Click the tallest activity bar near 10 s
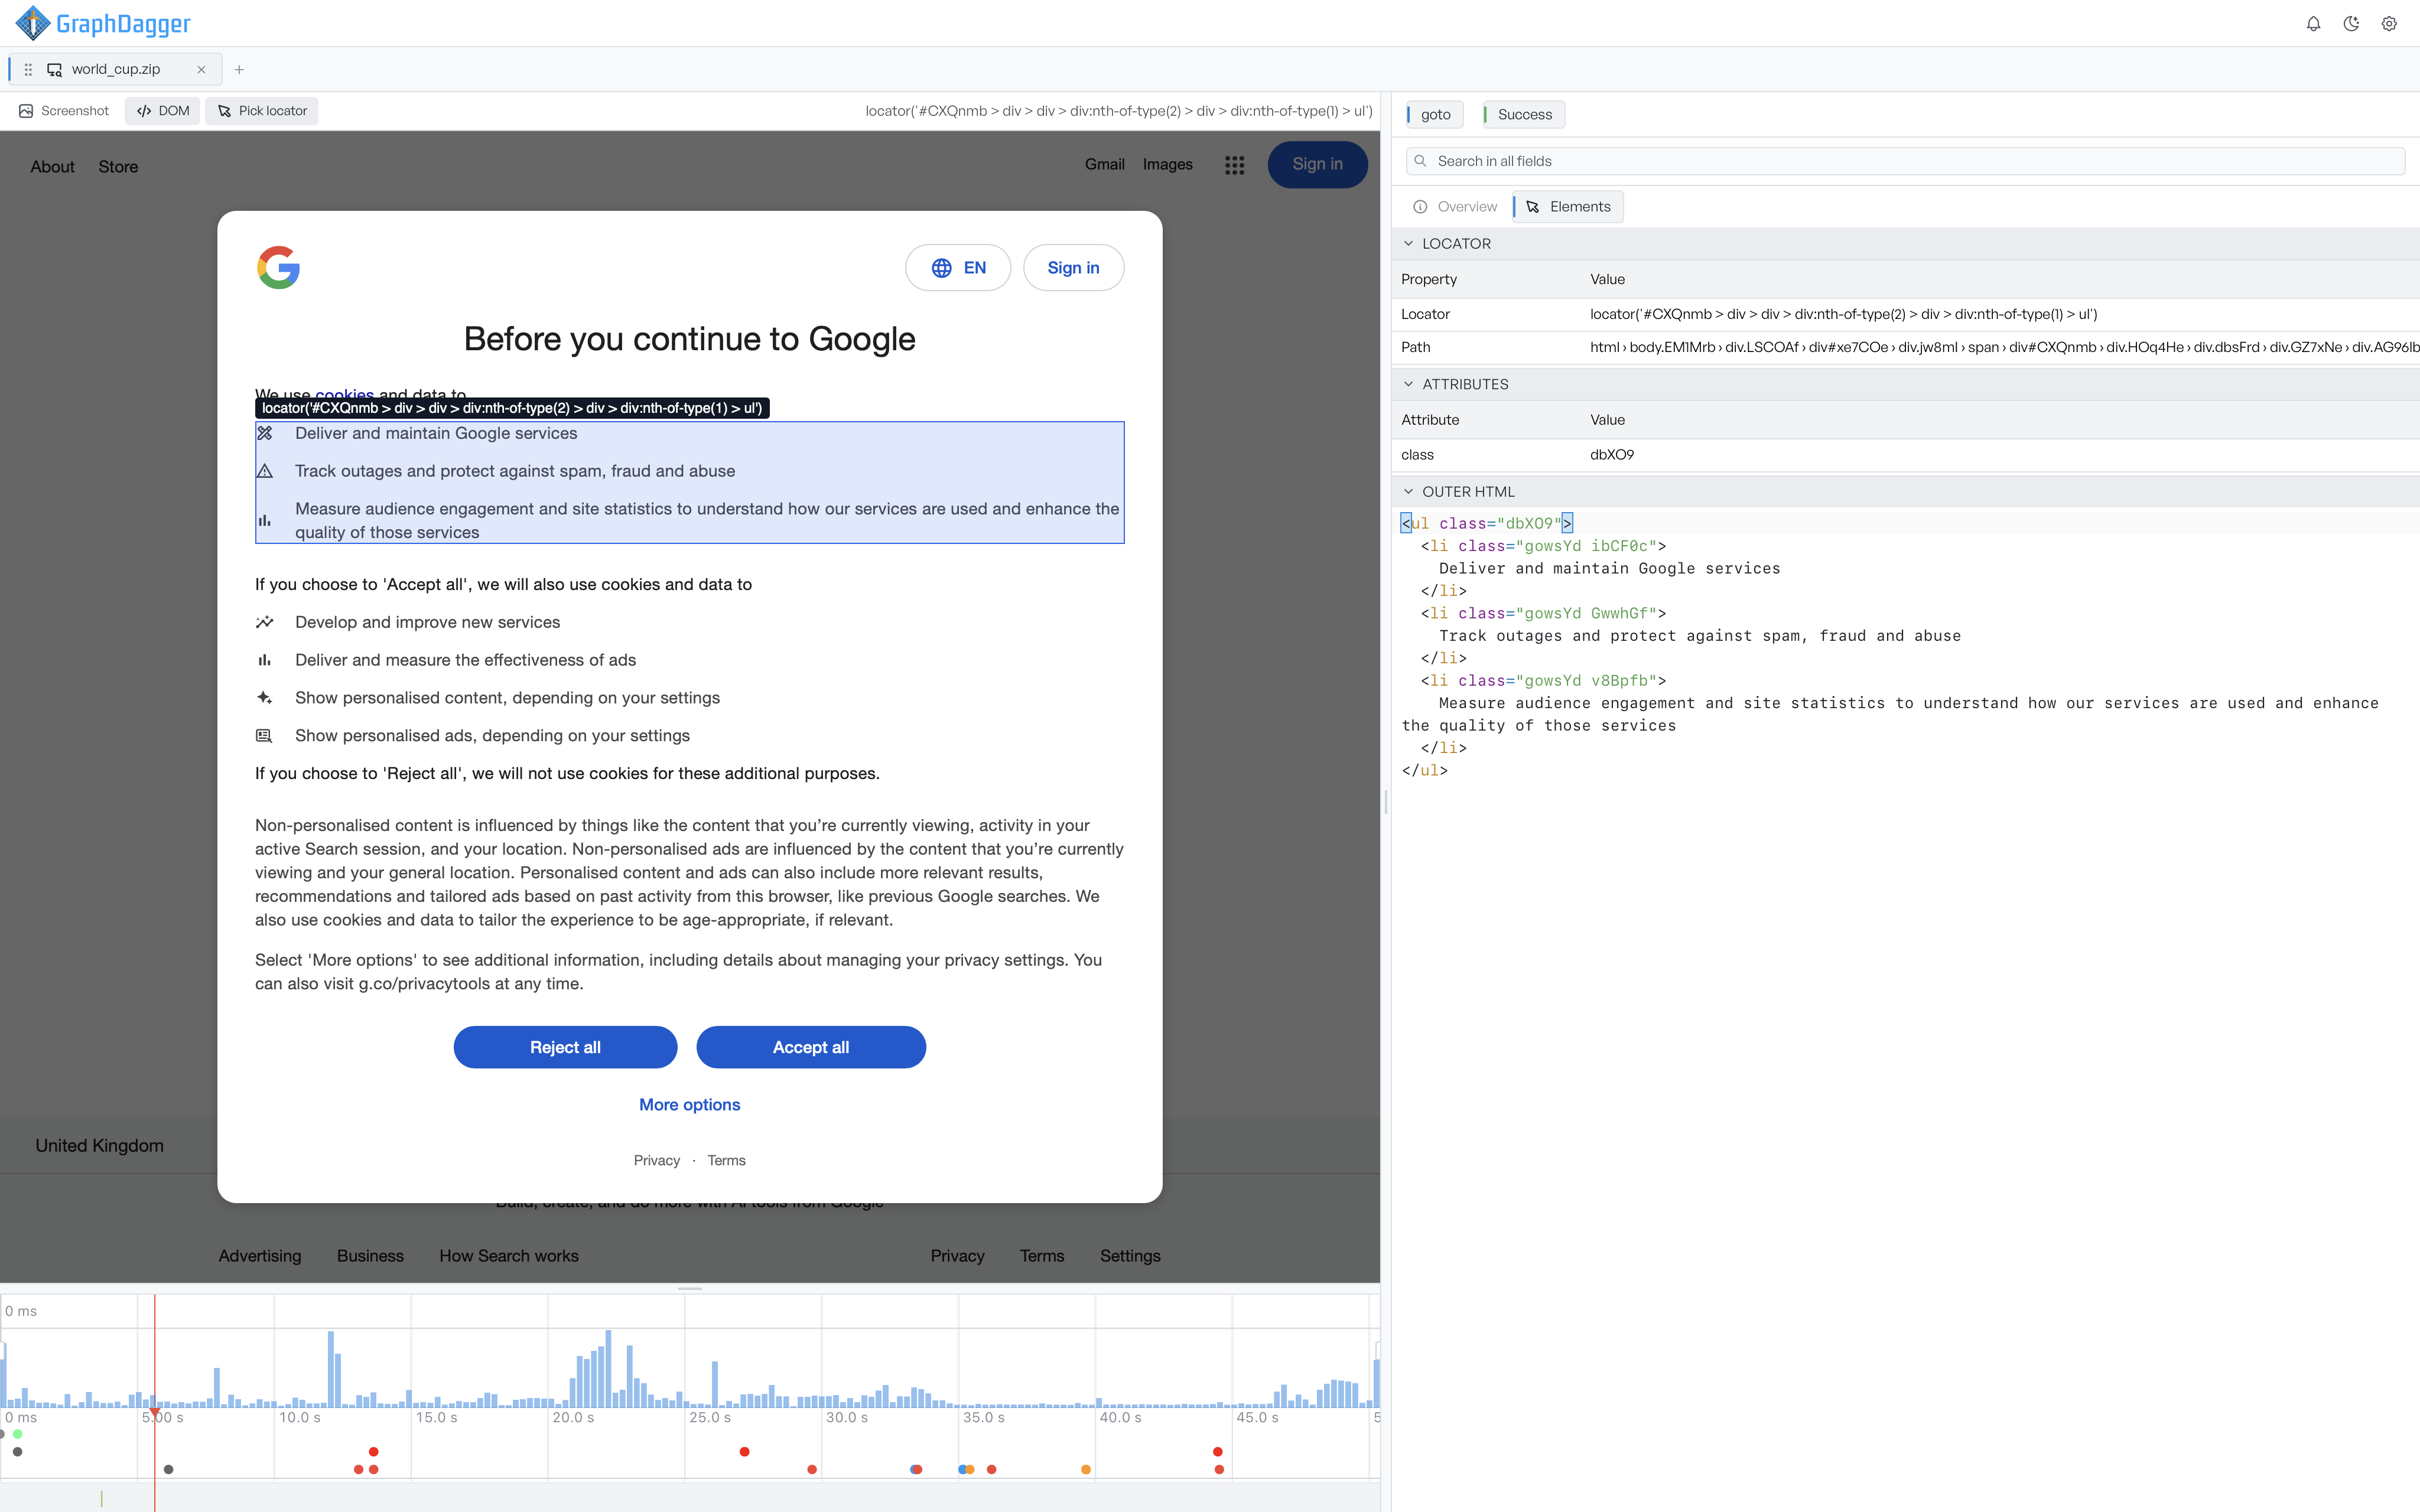This screenshot has width=2420, height=1512. tap(331, 1369)
